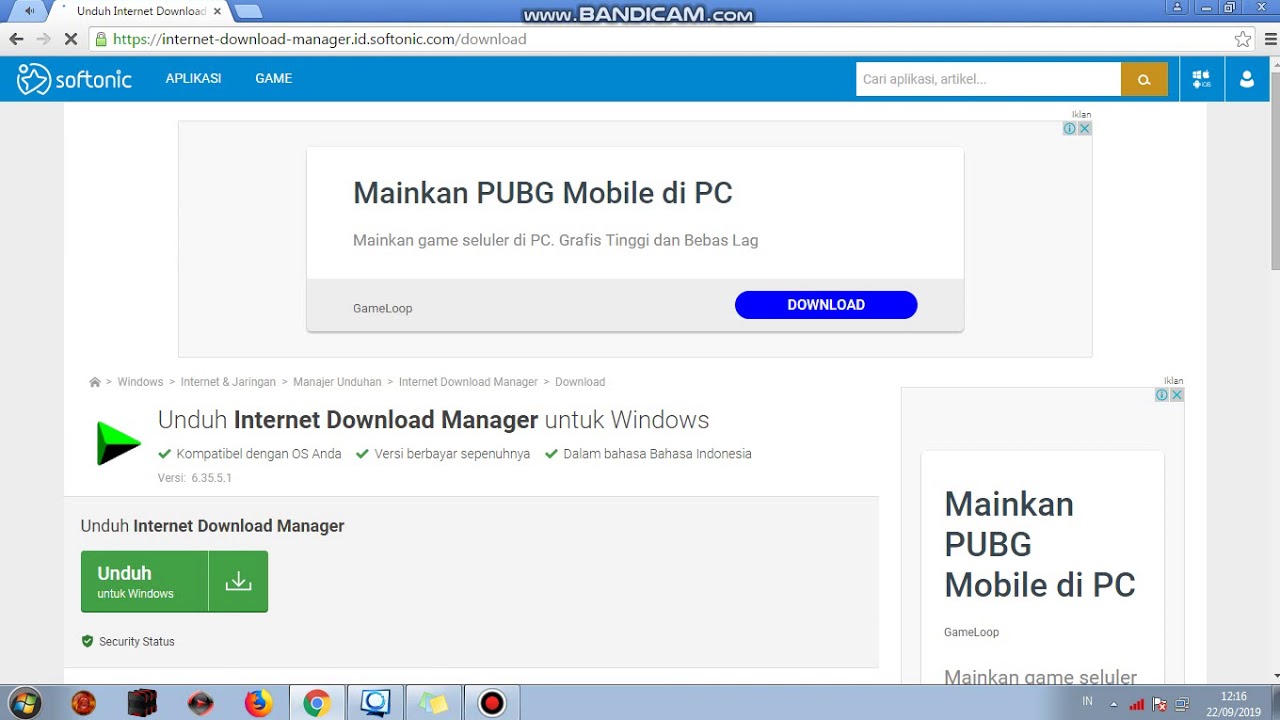Screen dimensions: 1280x720
Task: Click the blue DOWNLOAD ad button
Action: tap(826, 305)
